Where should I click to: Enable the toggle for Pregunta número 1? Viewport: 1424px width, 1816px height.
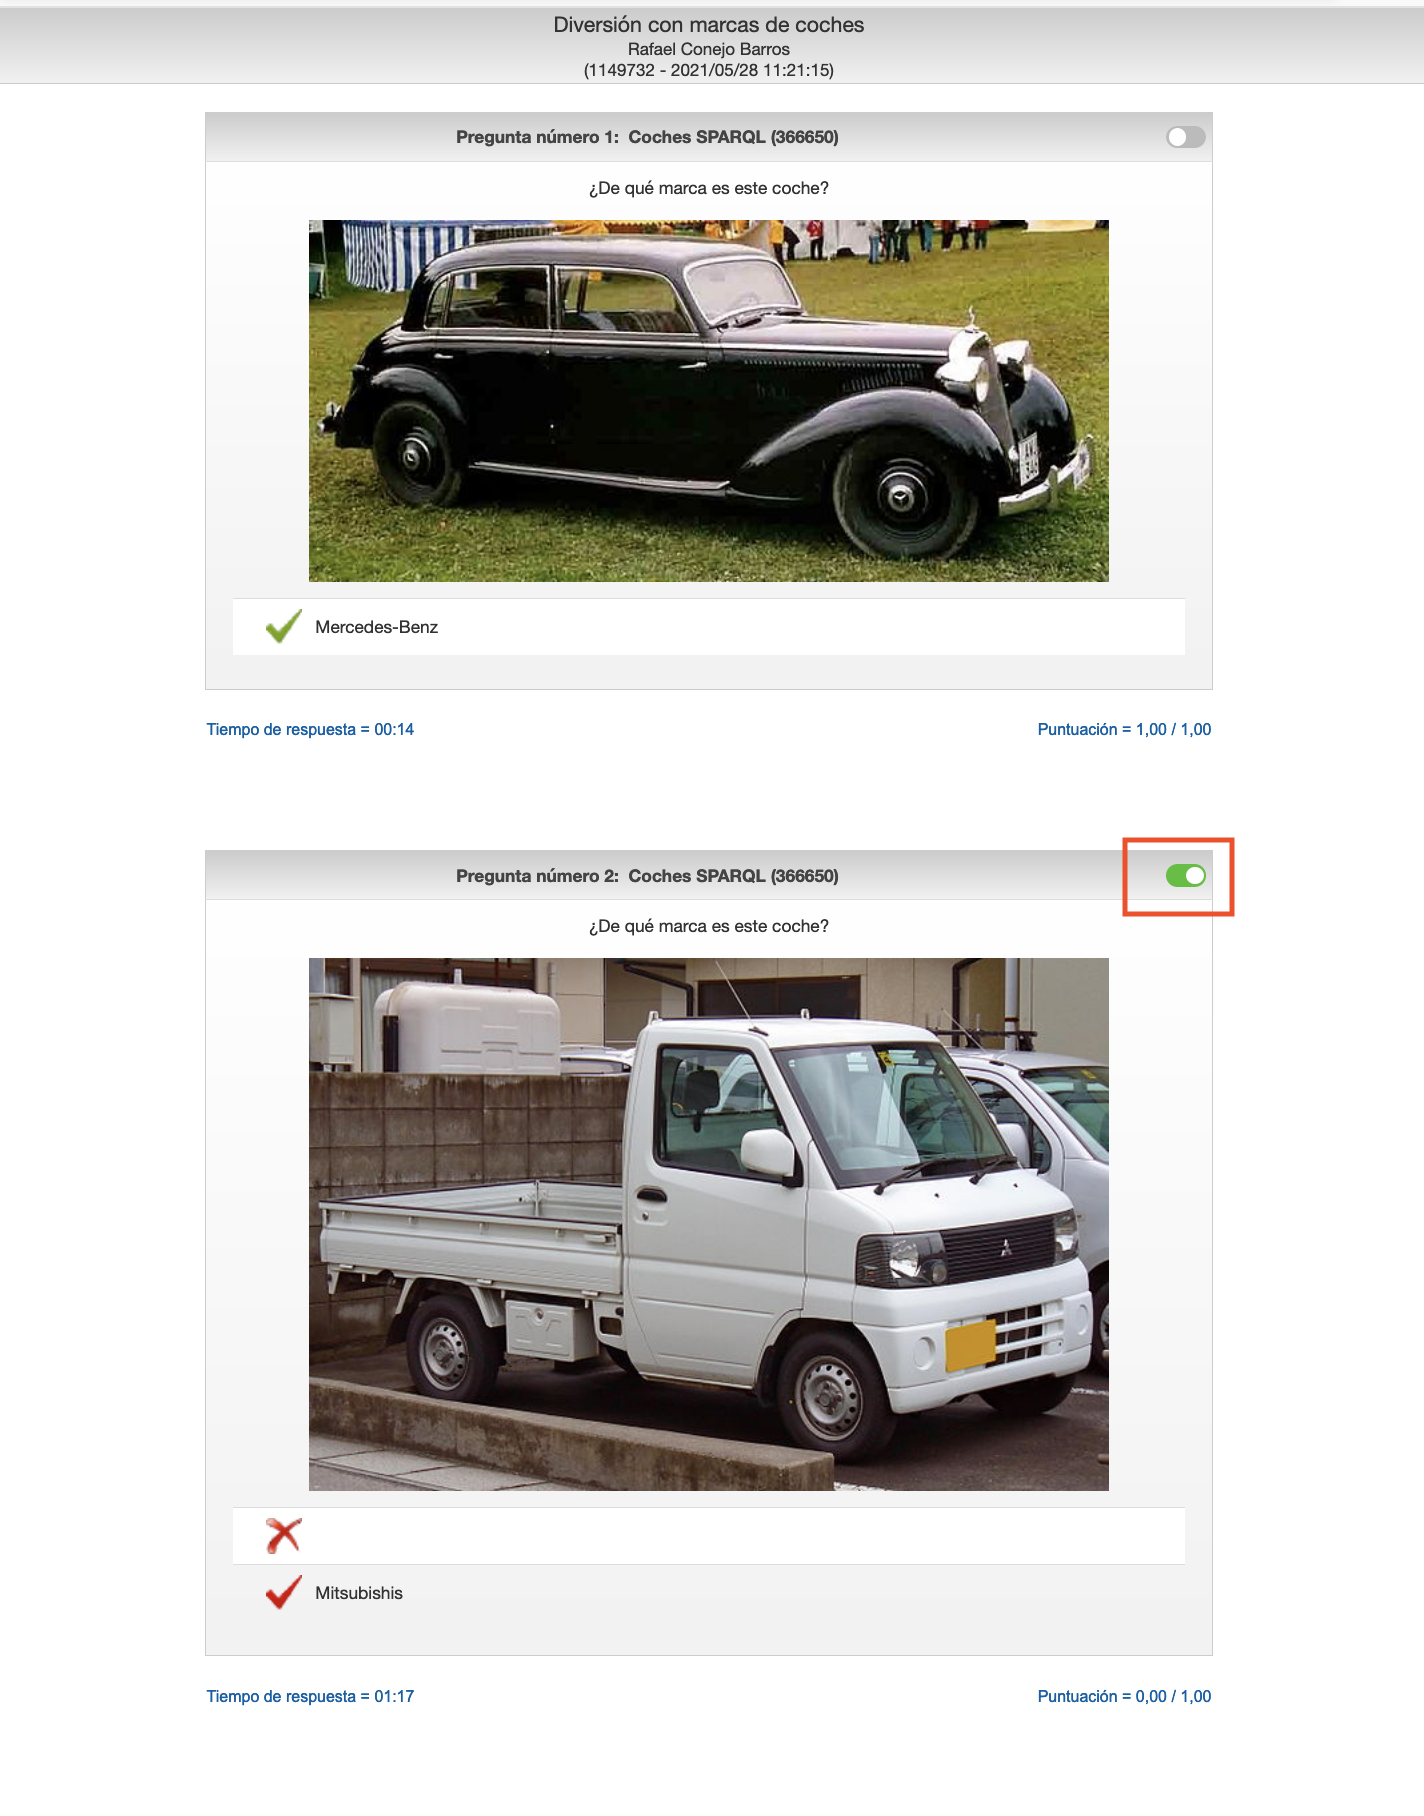tap(1185, 137)
